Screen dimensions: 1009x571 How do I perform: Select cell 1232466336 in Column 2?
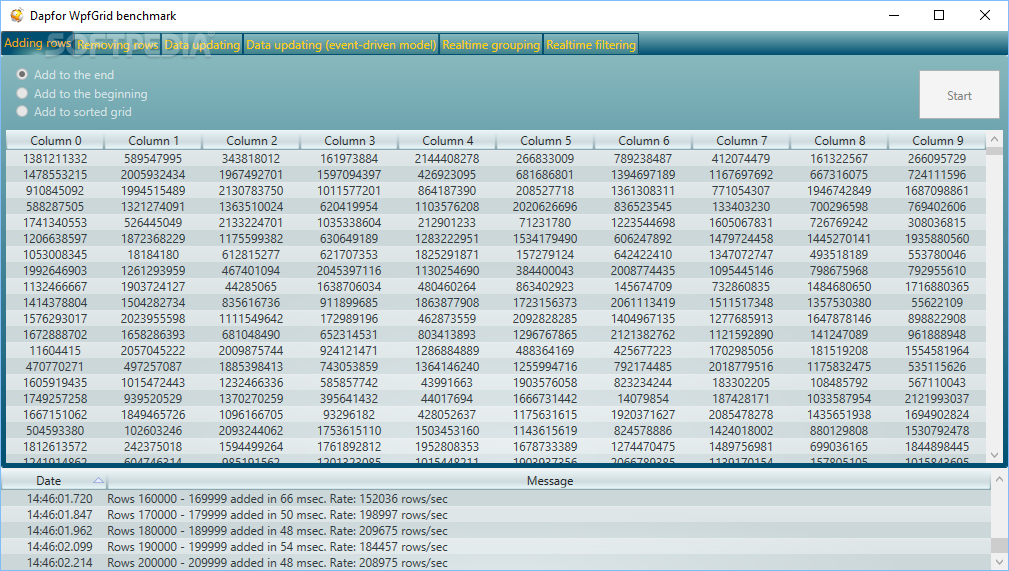coord(252,382)
